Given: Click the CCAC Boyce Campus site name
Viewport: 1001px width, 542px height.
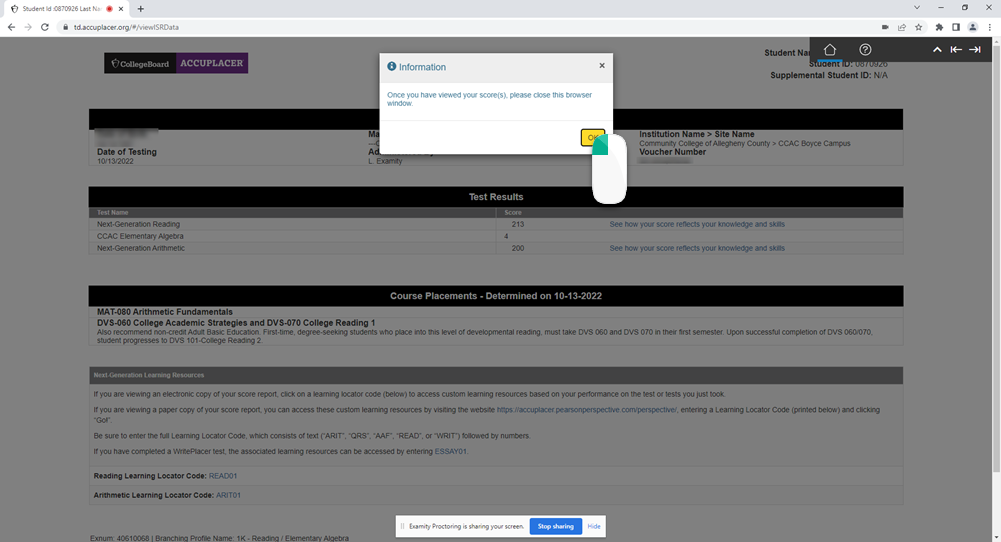Looking at the screenshot, I should click(x=814, y=144).
